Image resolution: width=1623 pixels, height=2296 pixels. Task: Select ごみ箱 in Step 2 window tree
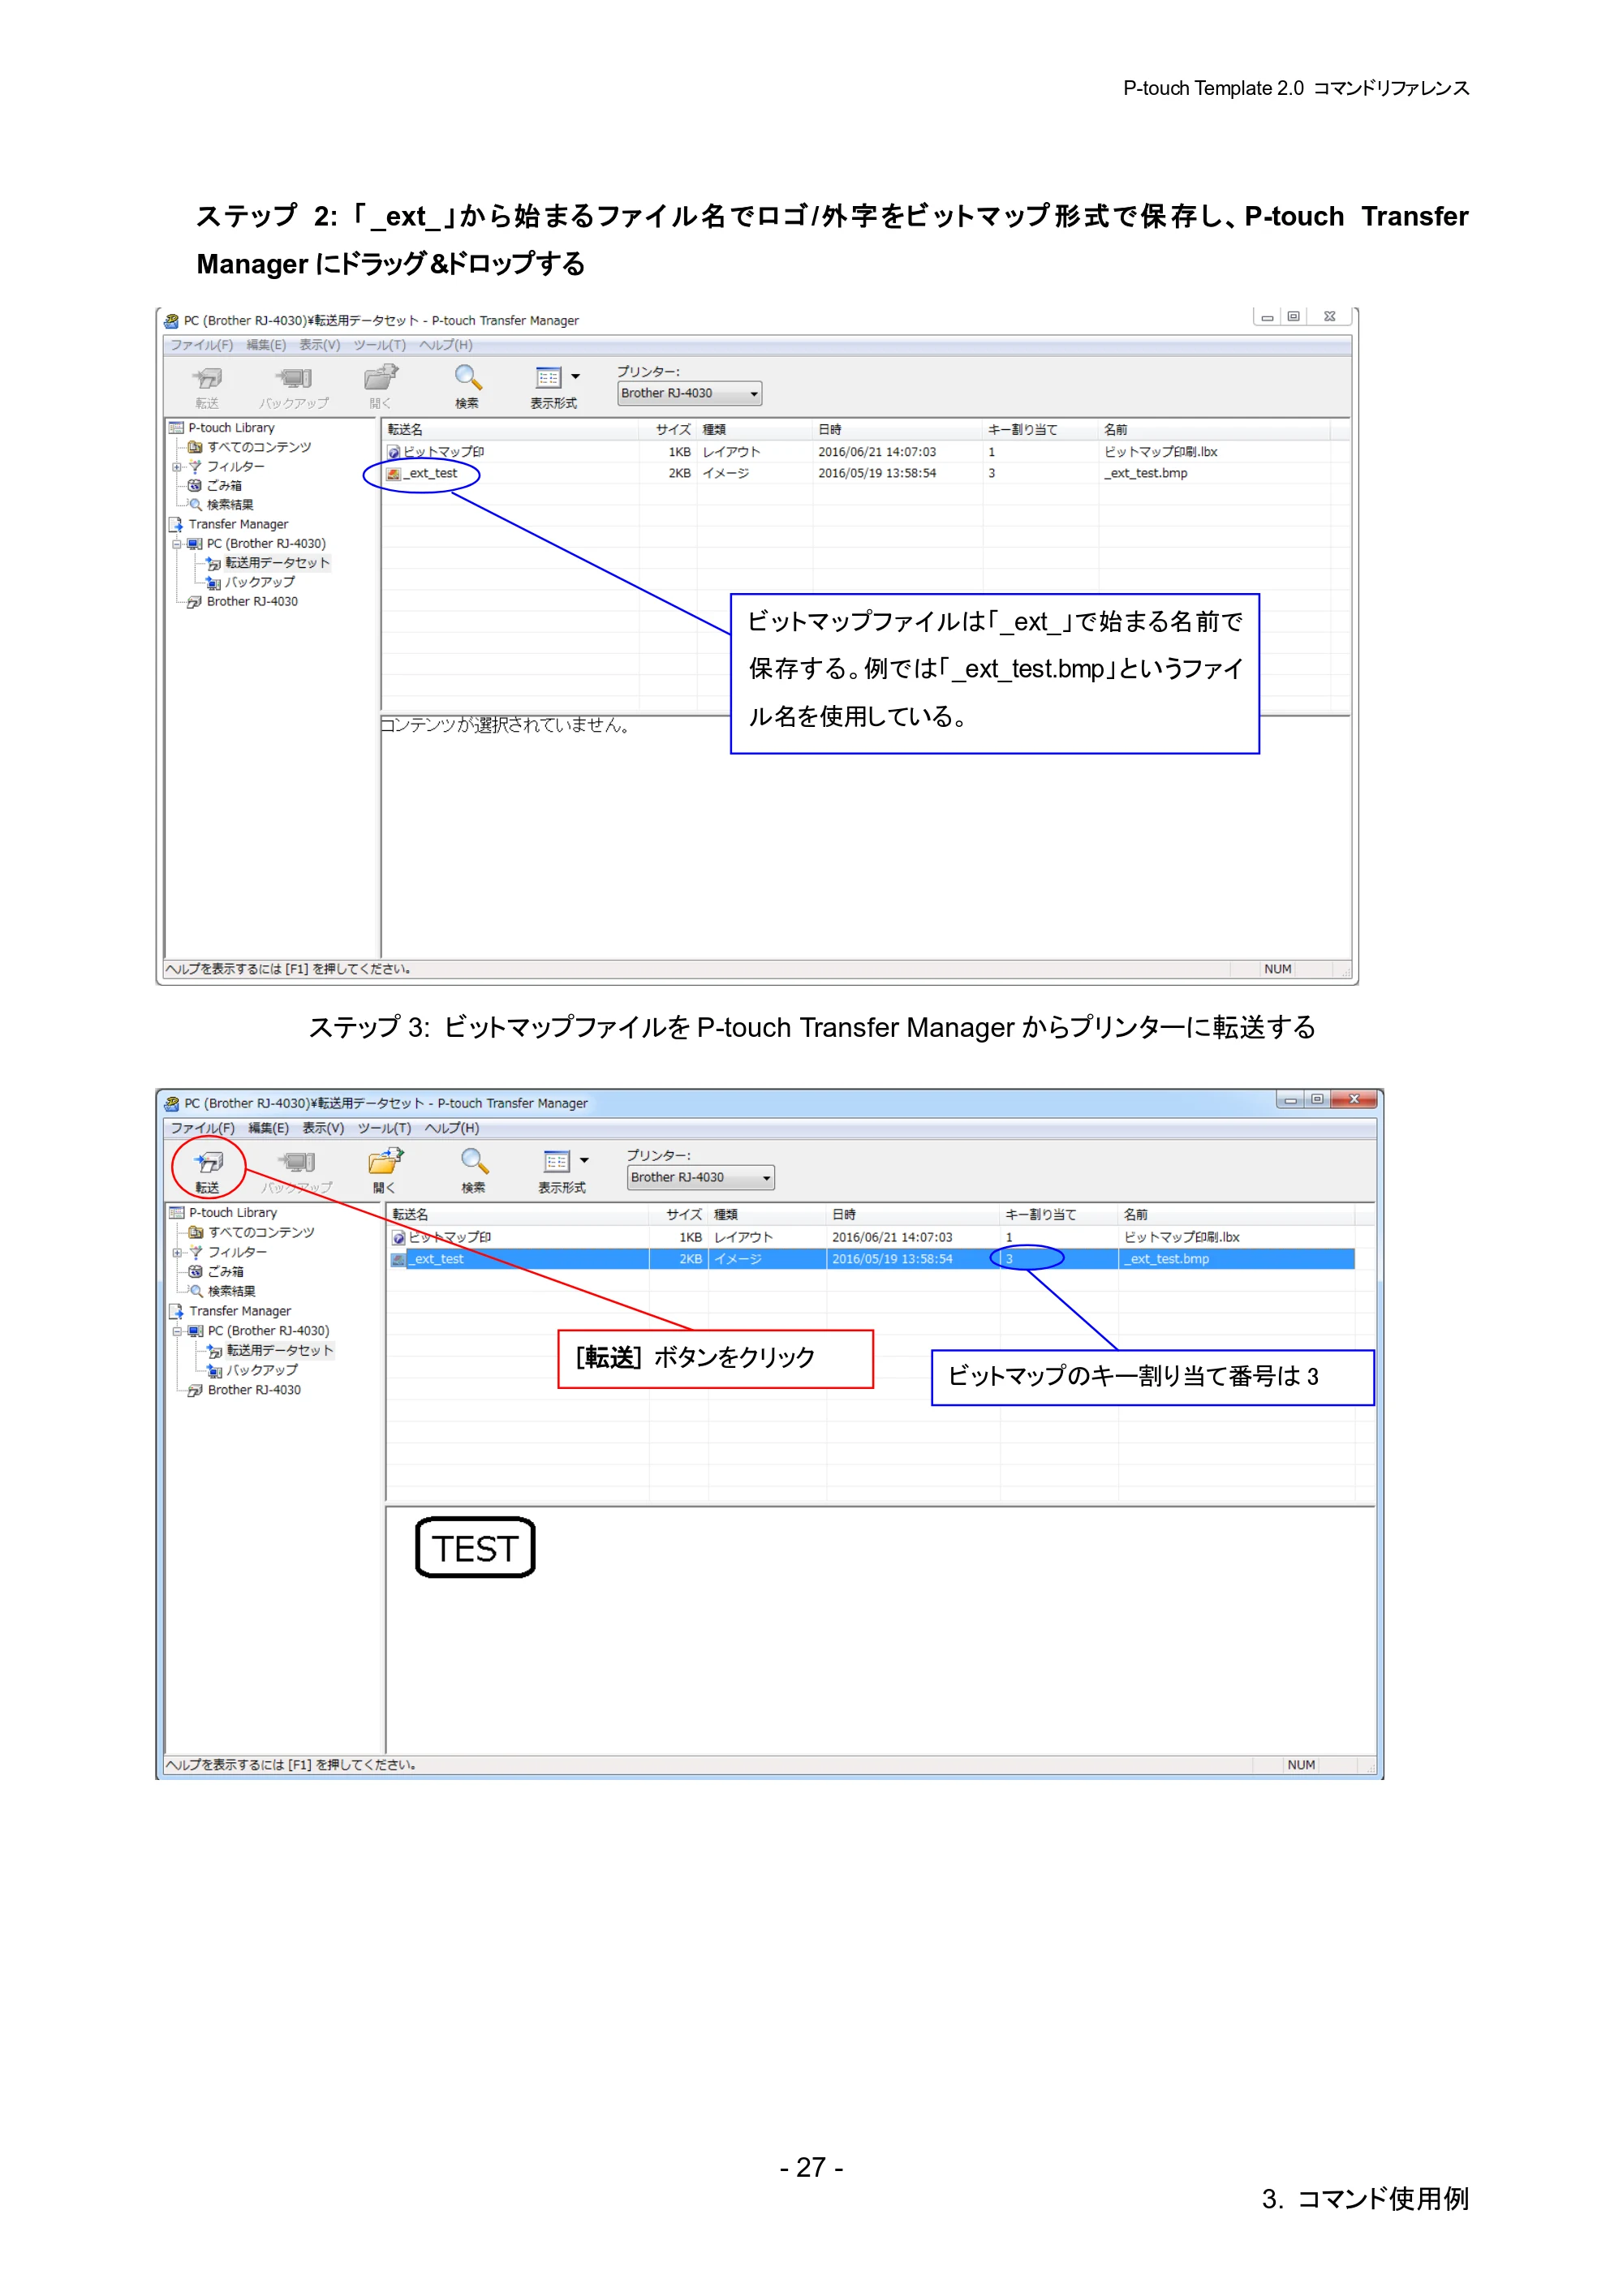tap(215, 486)
